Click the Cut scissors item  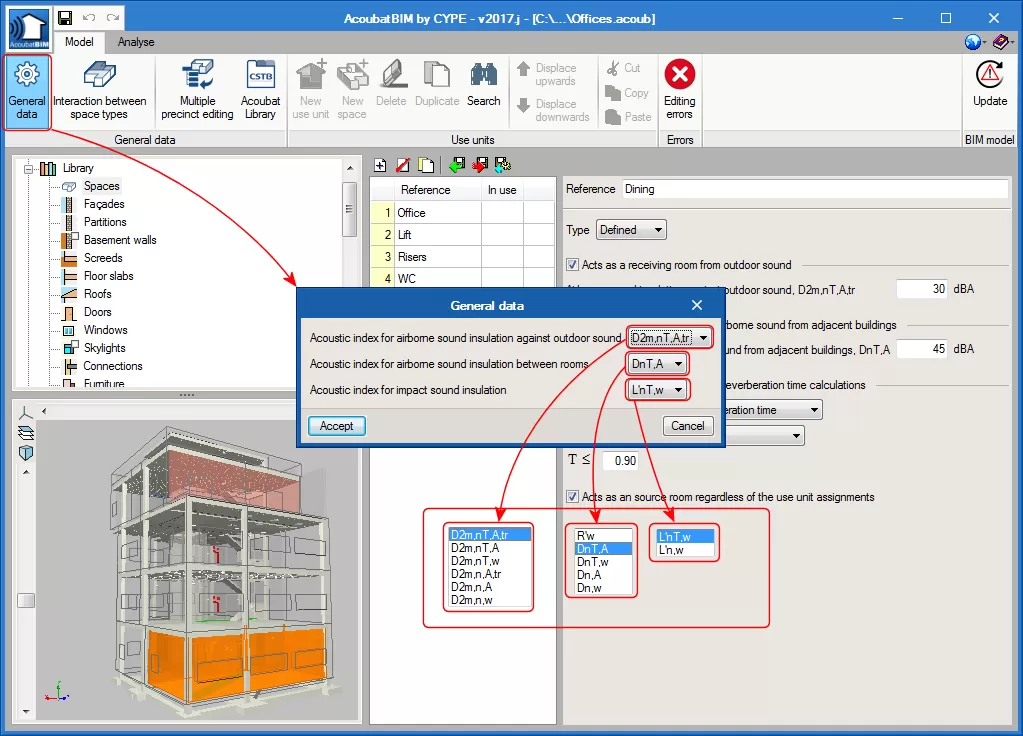(x=623, y=68)
